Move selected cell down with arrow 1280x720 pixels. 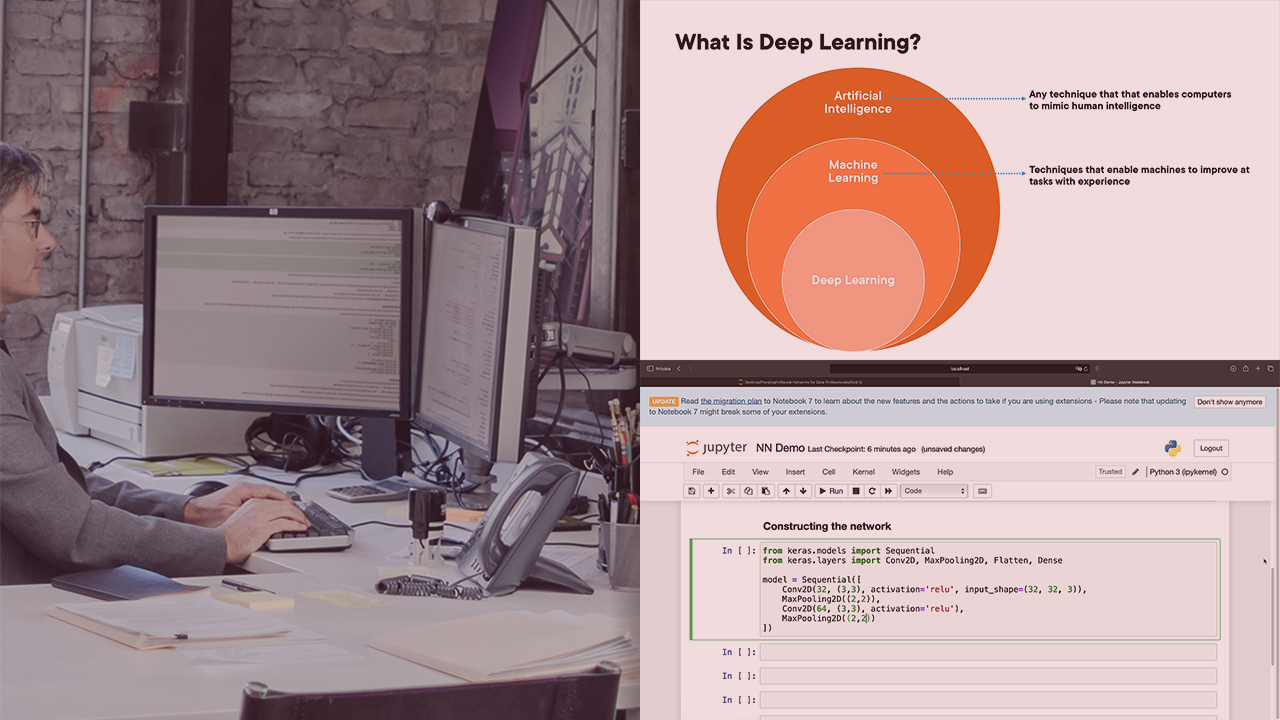(x=803, y=491)
